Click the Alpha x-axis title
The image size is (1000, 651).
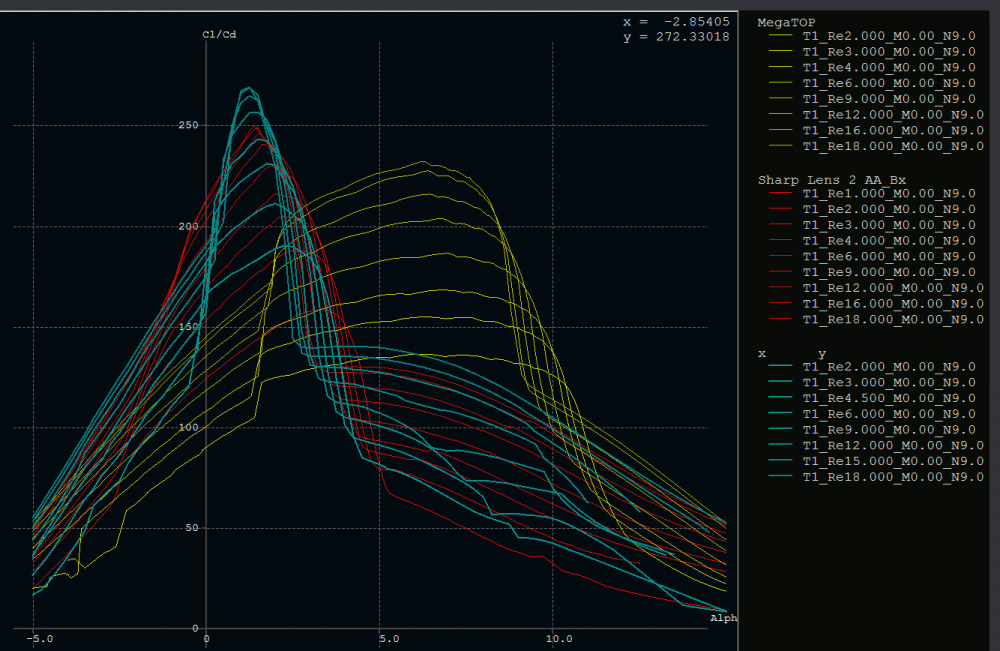(723, 618)
